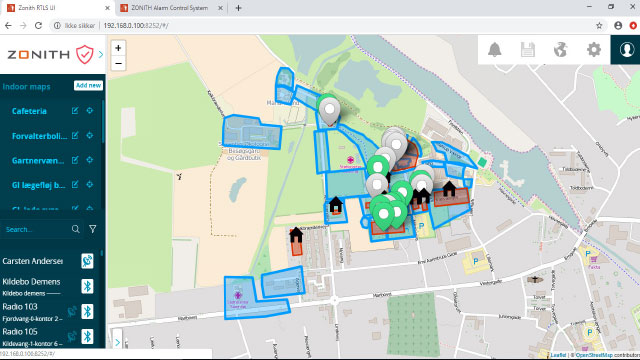Image resolution: width=640 pixels, height=360 pixels.
Task: Expand the bottom-left map panel arrow
Action: point(117,342)
